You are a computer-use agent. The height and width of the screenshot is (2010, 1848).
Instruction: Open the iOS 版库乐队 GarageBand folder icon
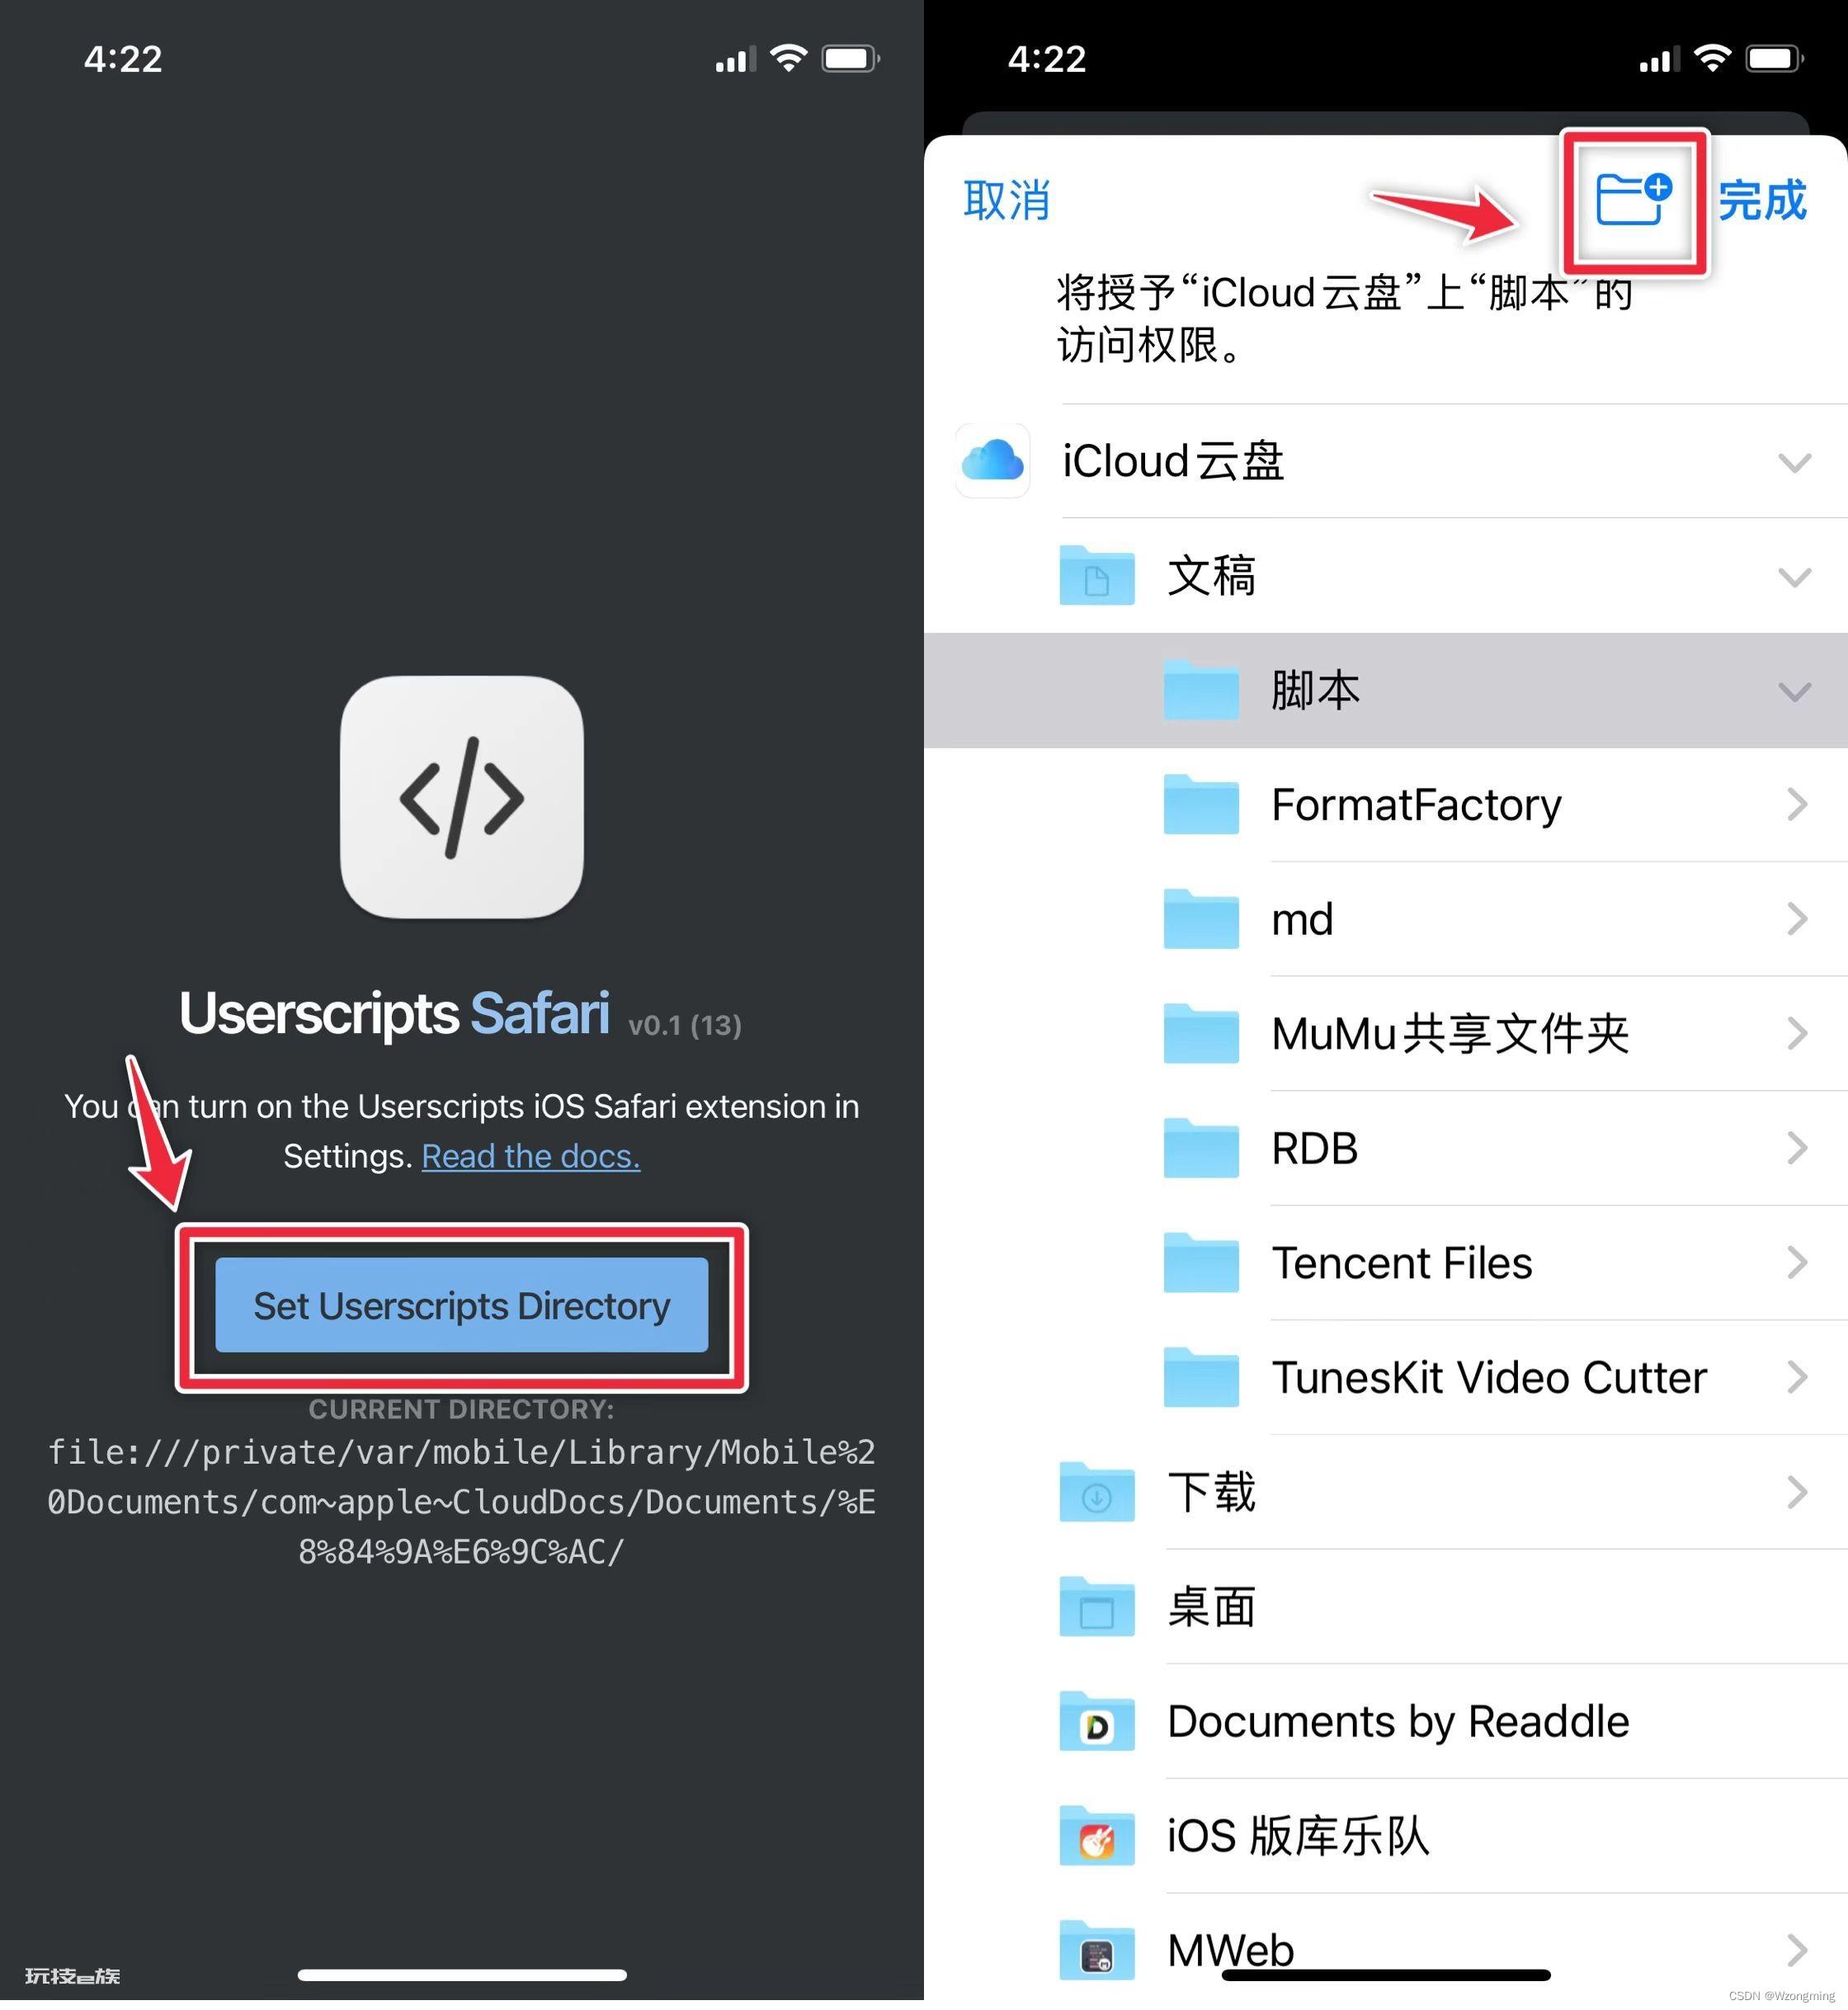coord(1096,1836)
